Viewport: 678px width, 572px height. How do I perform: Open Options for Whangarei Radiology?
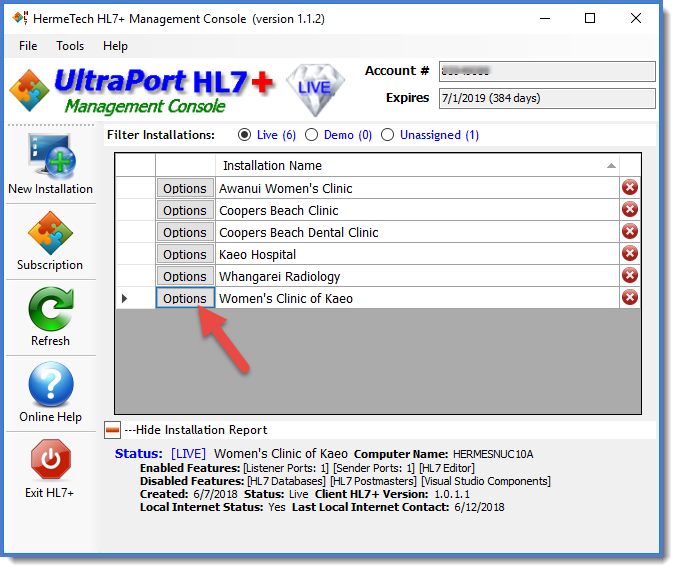pos(185,276)
